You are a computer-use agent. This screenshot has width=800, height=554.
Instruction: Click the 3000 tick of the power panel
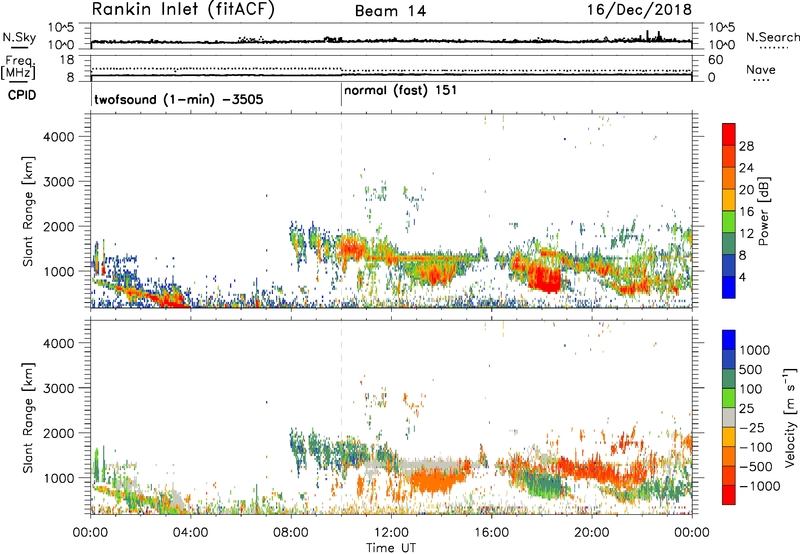click(x=58, y=182)
